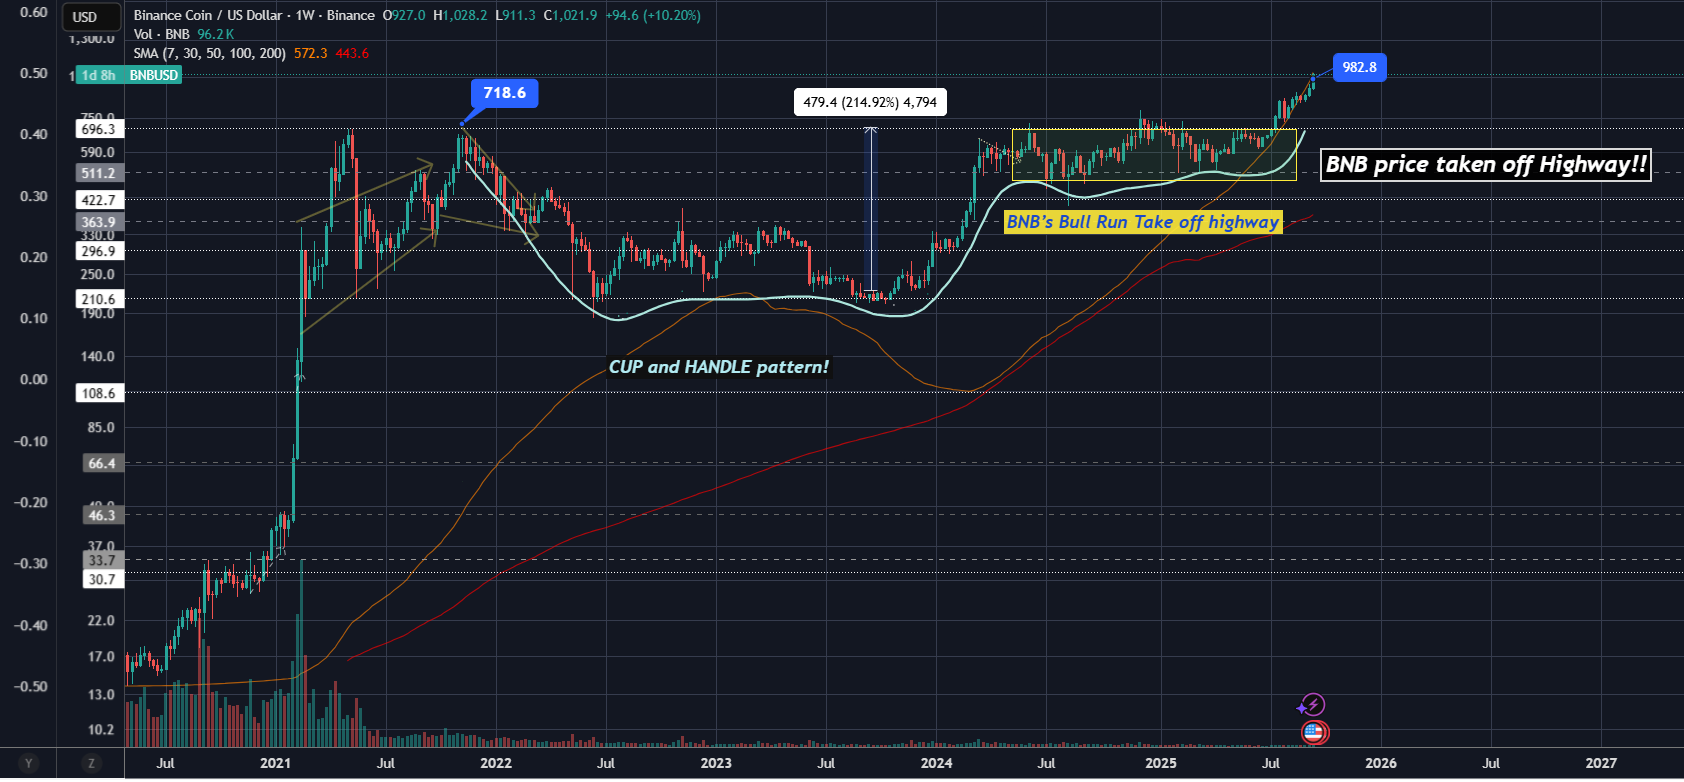Click the 2026 label on time axis
This screenshot has width=1684, height=782.
pos(1380,764)
